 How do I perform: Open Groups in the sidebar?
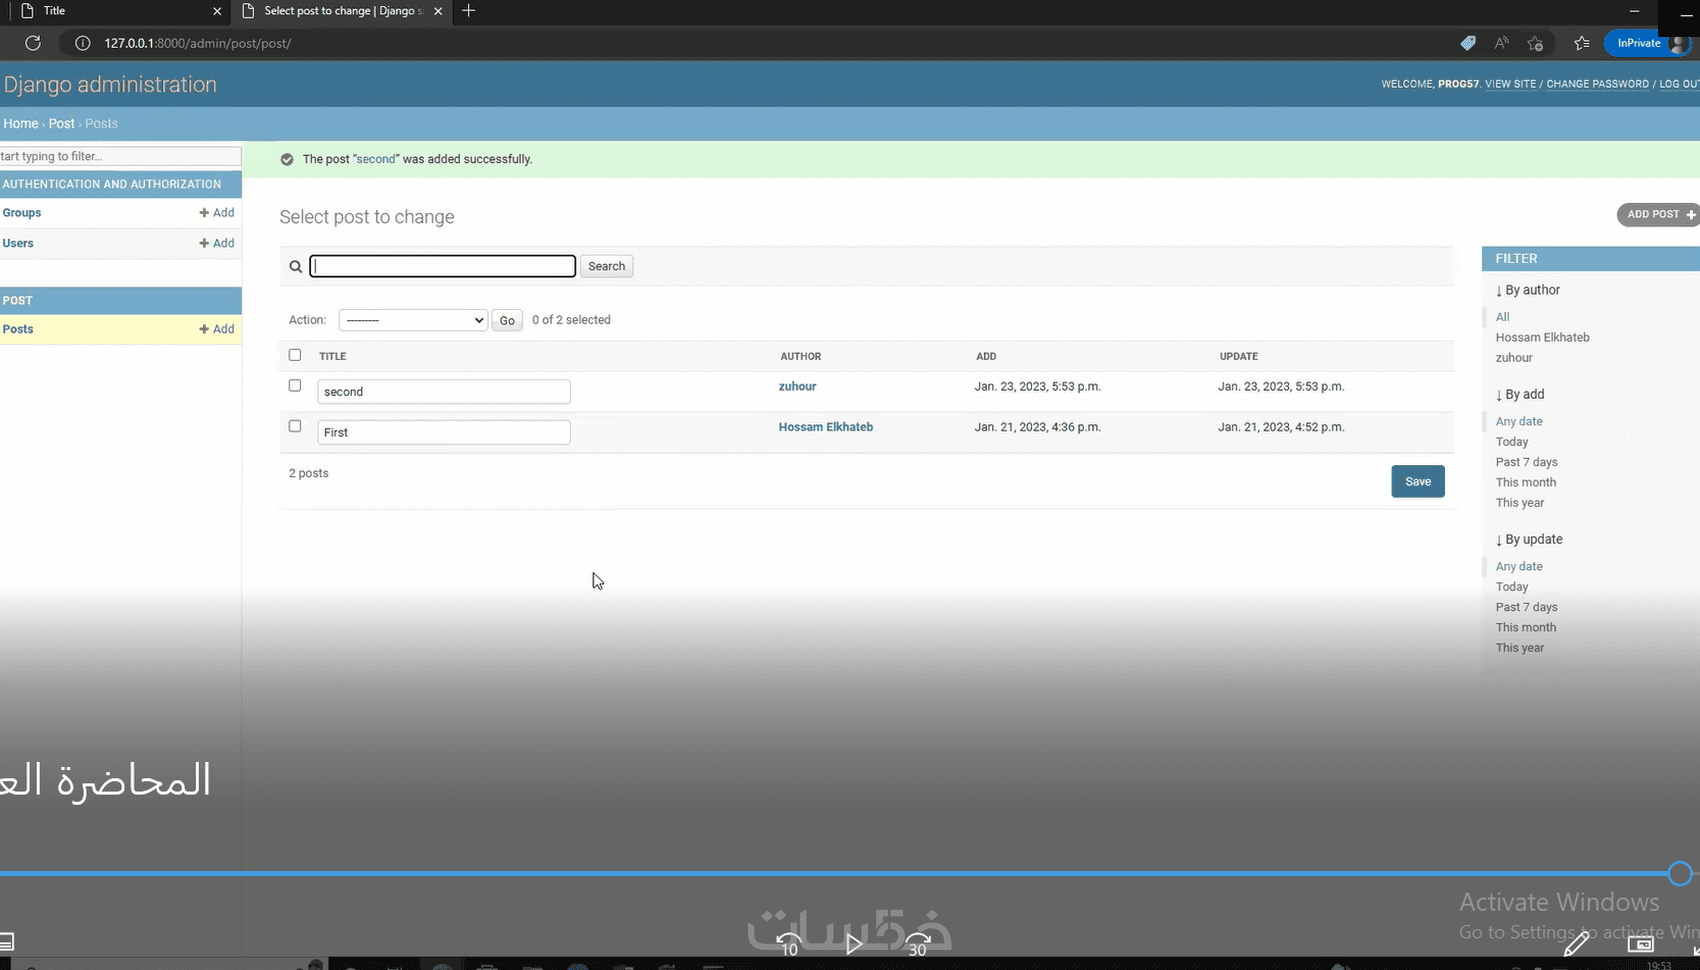(x=22, y=213)
